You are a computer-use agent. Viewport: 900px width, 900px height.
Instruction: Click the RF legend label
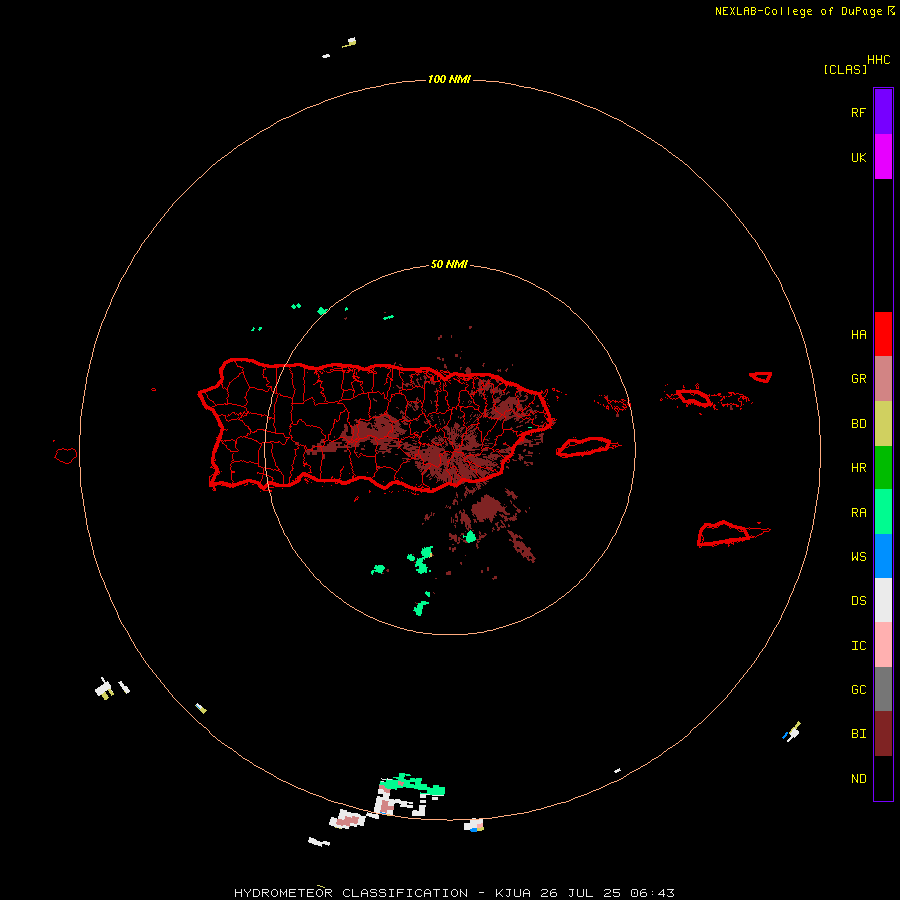[x=858, y=113]
